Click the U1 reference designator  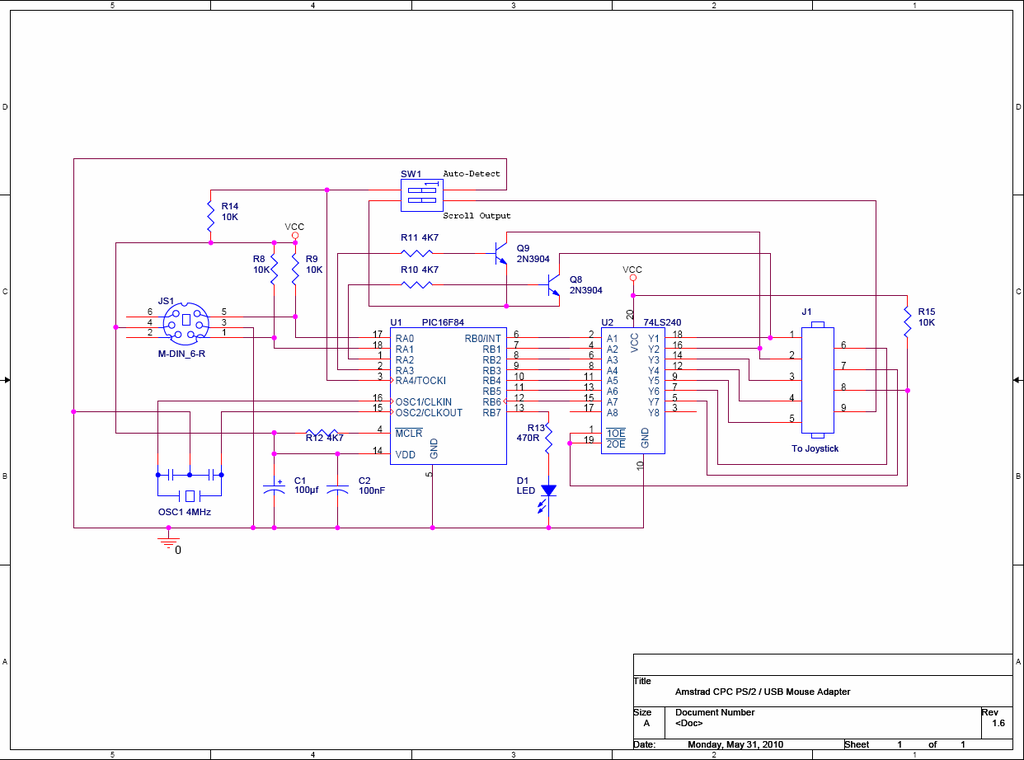[x=396, y=323]
